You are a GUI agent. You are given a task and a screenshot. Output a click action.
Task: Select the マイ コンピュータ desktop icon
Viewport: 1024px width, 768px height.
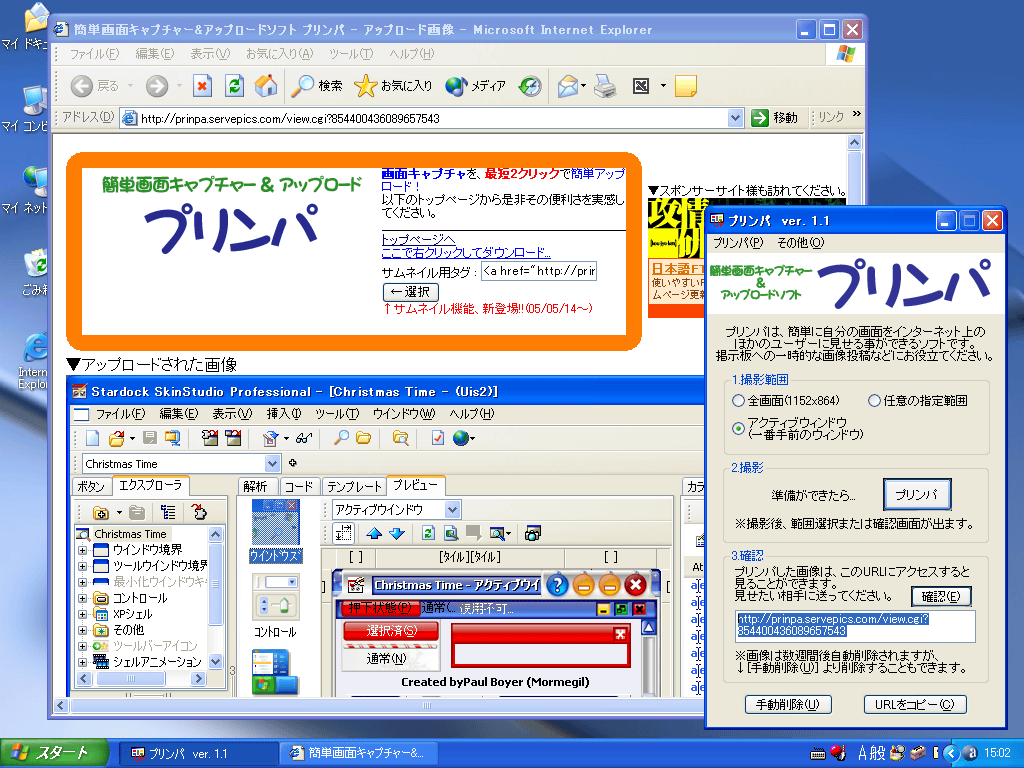pos(26,110)
